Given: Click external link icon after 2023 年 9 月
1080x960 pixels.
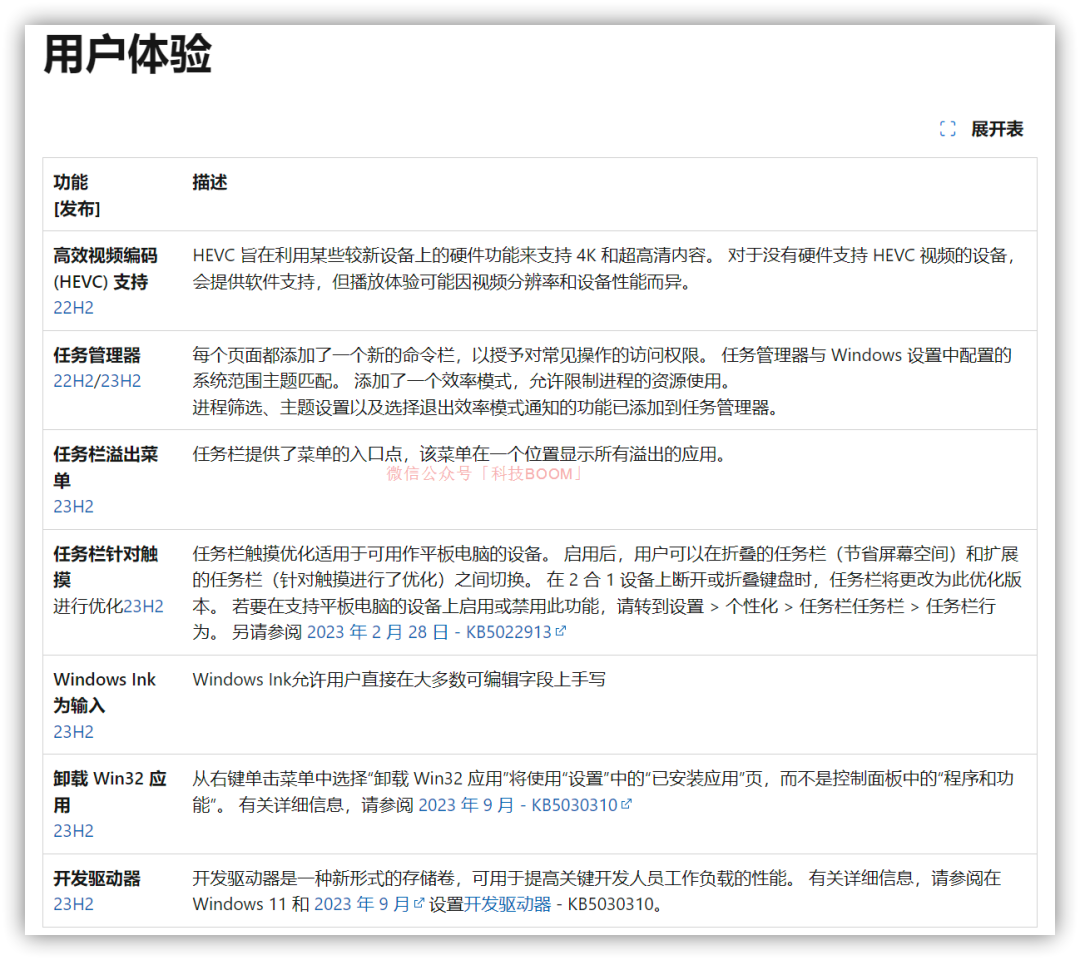Looking at the screenshot, I should (x=419, y=903).
